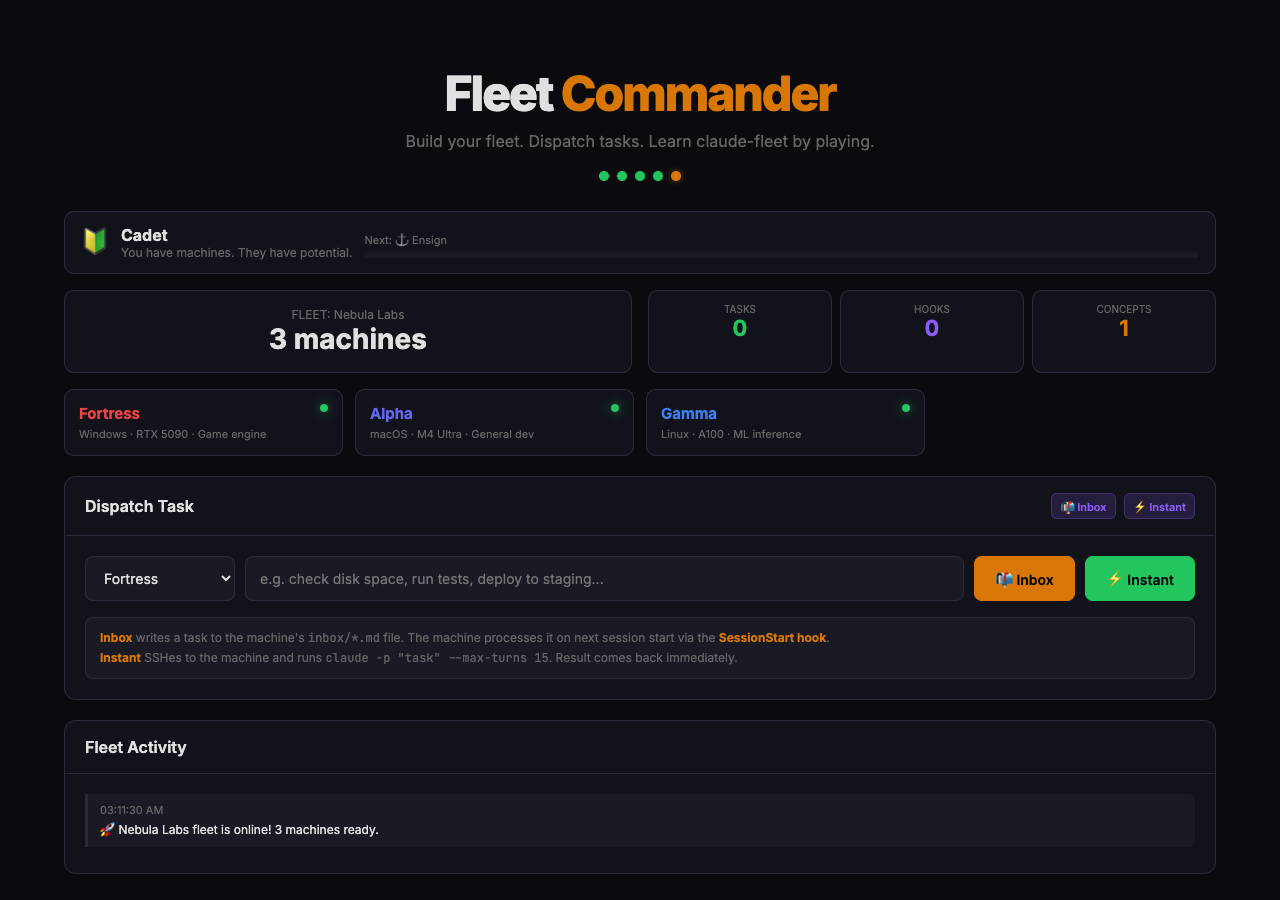This screenshot has height=900, width=1280.
Task: Switch to the Inbox mode badge
Action: [1083, 506]
